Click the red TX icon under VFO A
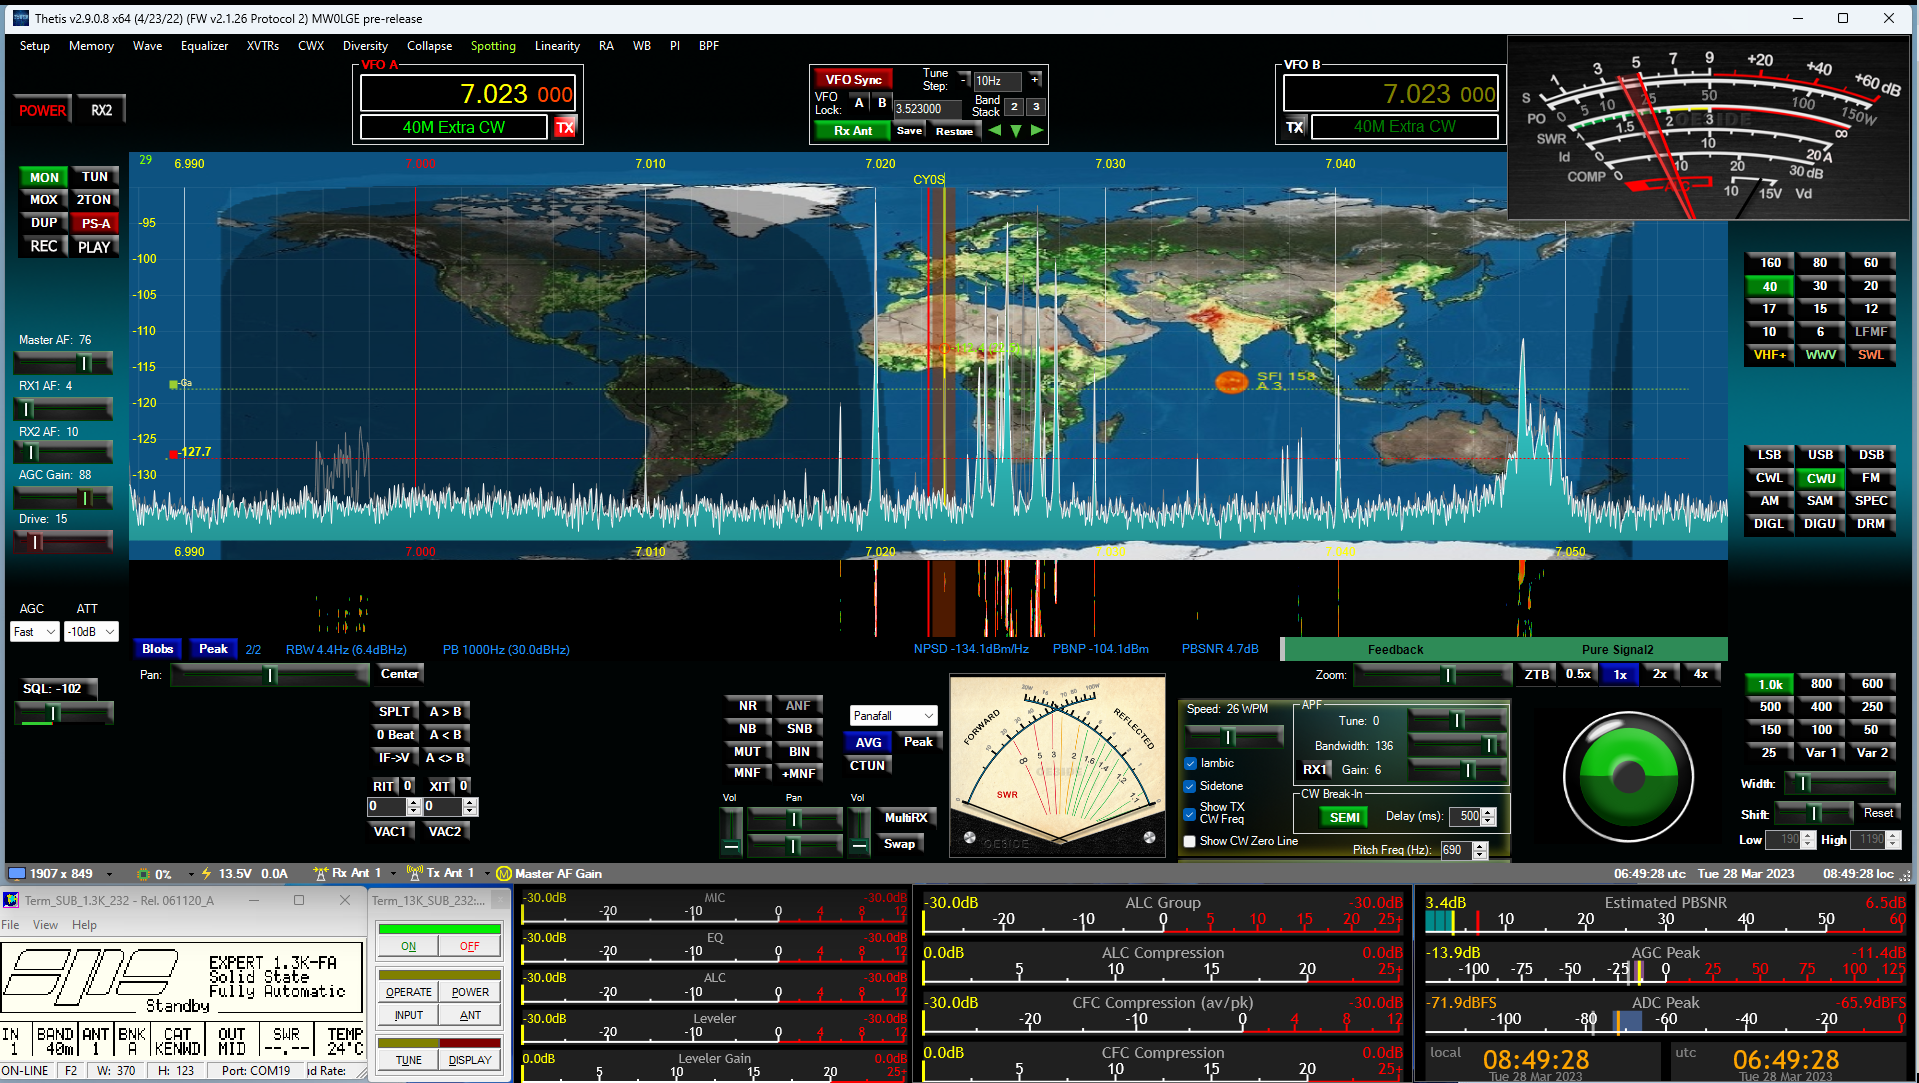 (x=565, y=127)
